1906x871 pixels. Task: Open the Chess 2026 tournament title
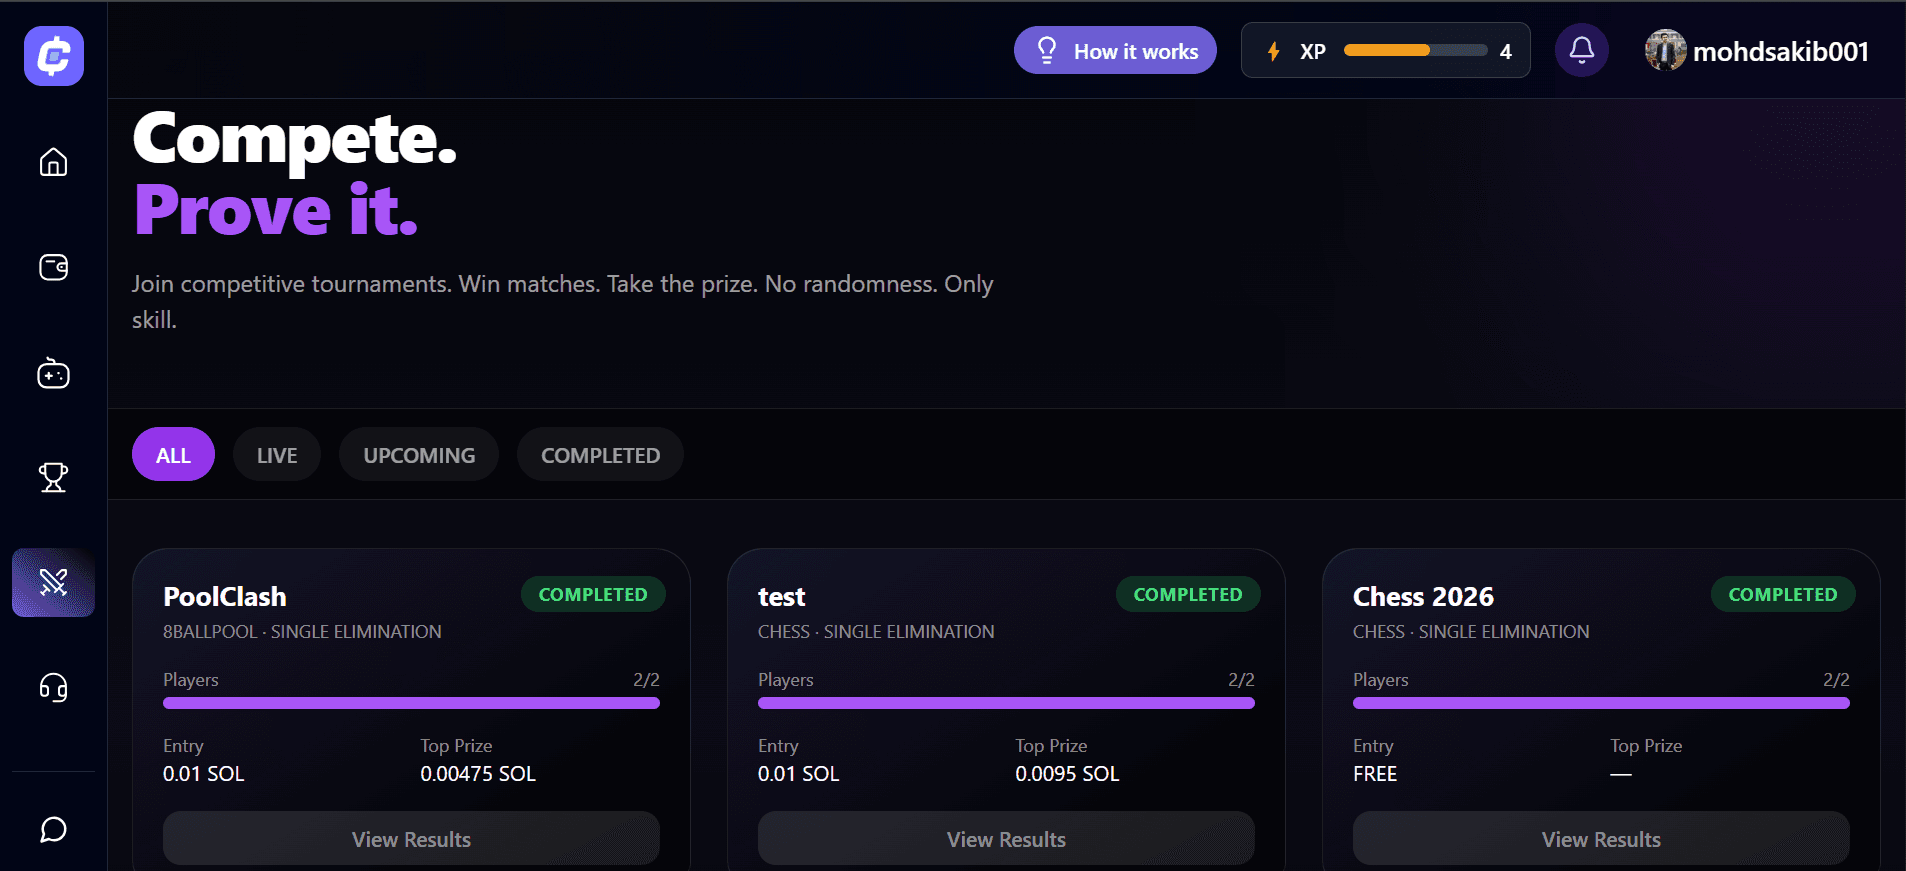point(1423,597)
